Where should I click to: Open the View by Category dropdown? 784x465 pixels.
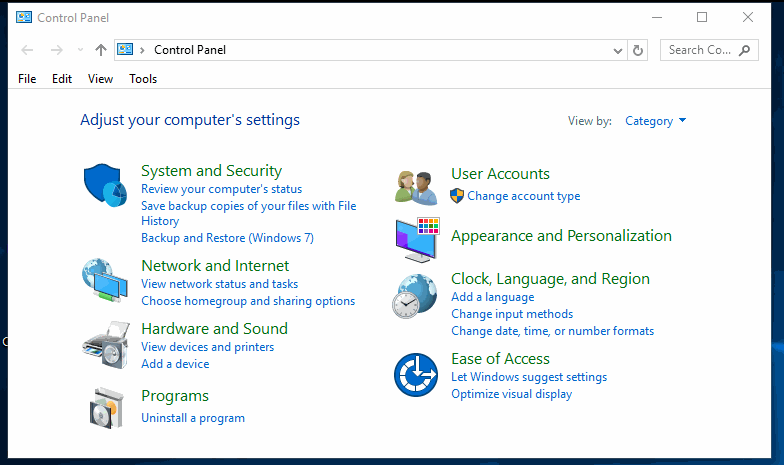[x=656, y=121]
